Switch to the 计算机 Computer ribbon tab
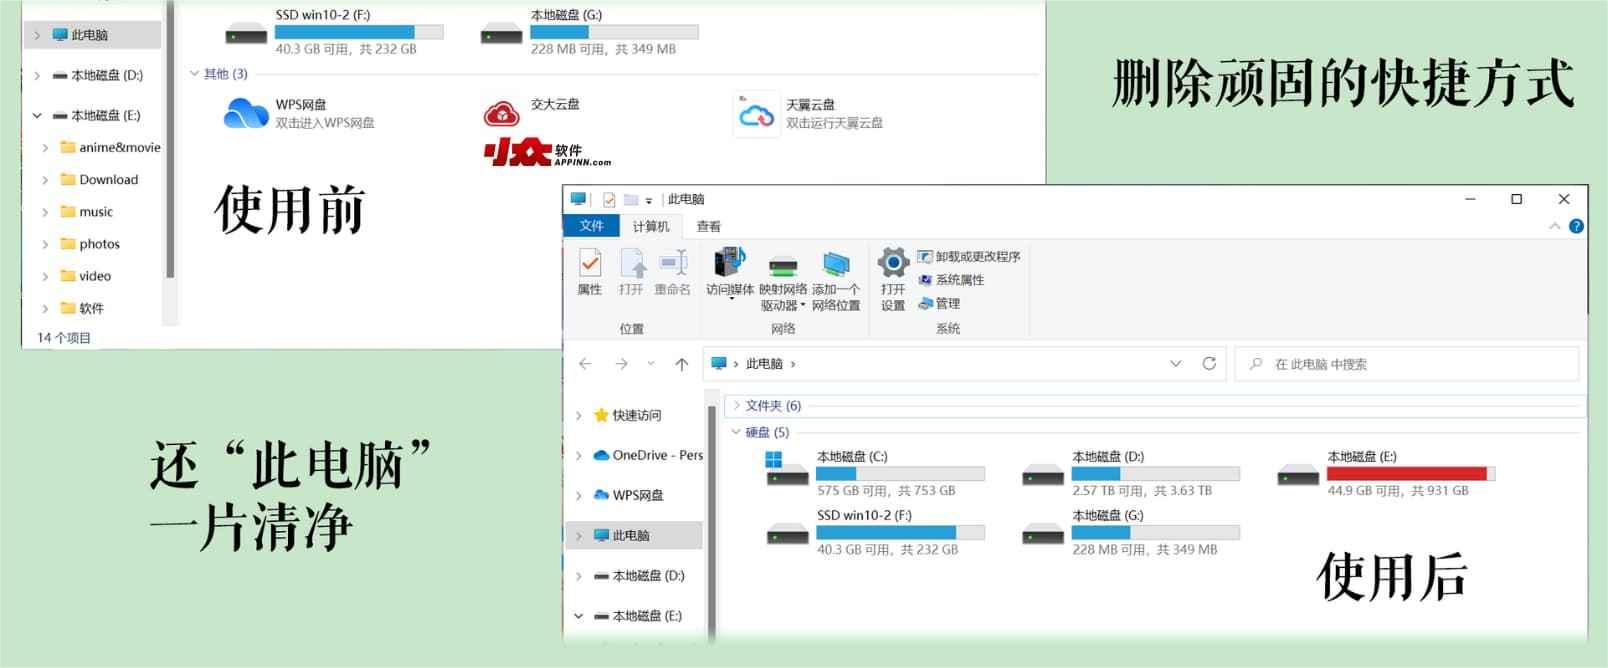 tap(651, 226)
